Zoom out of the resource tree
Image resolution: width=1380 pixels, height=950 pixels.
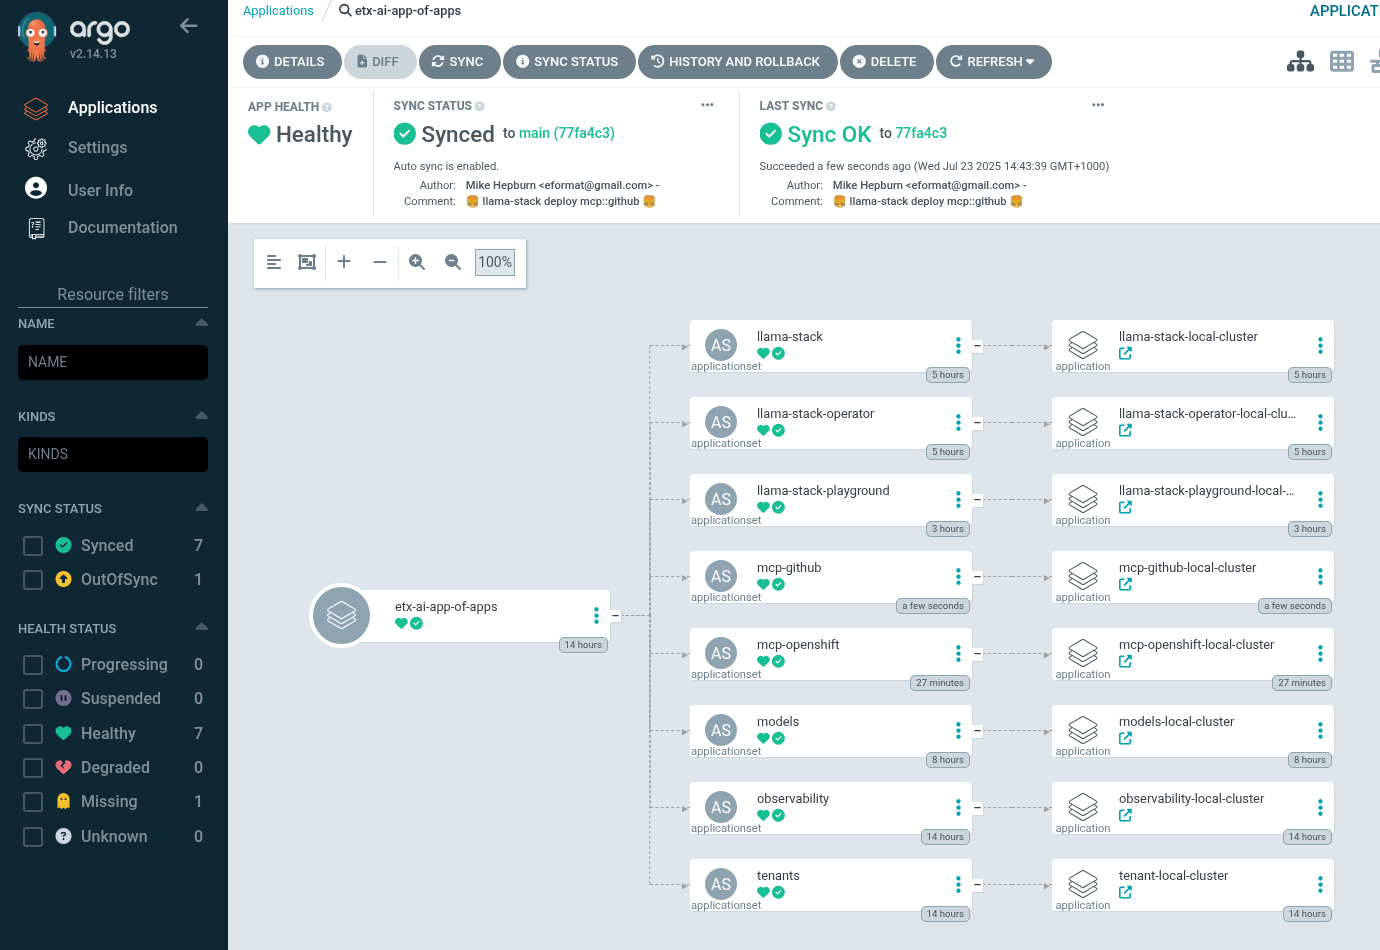pyautogui.click(x=453, y=262)
